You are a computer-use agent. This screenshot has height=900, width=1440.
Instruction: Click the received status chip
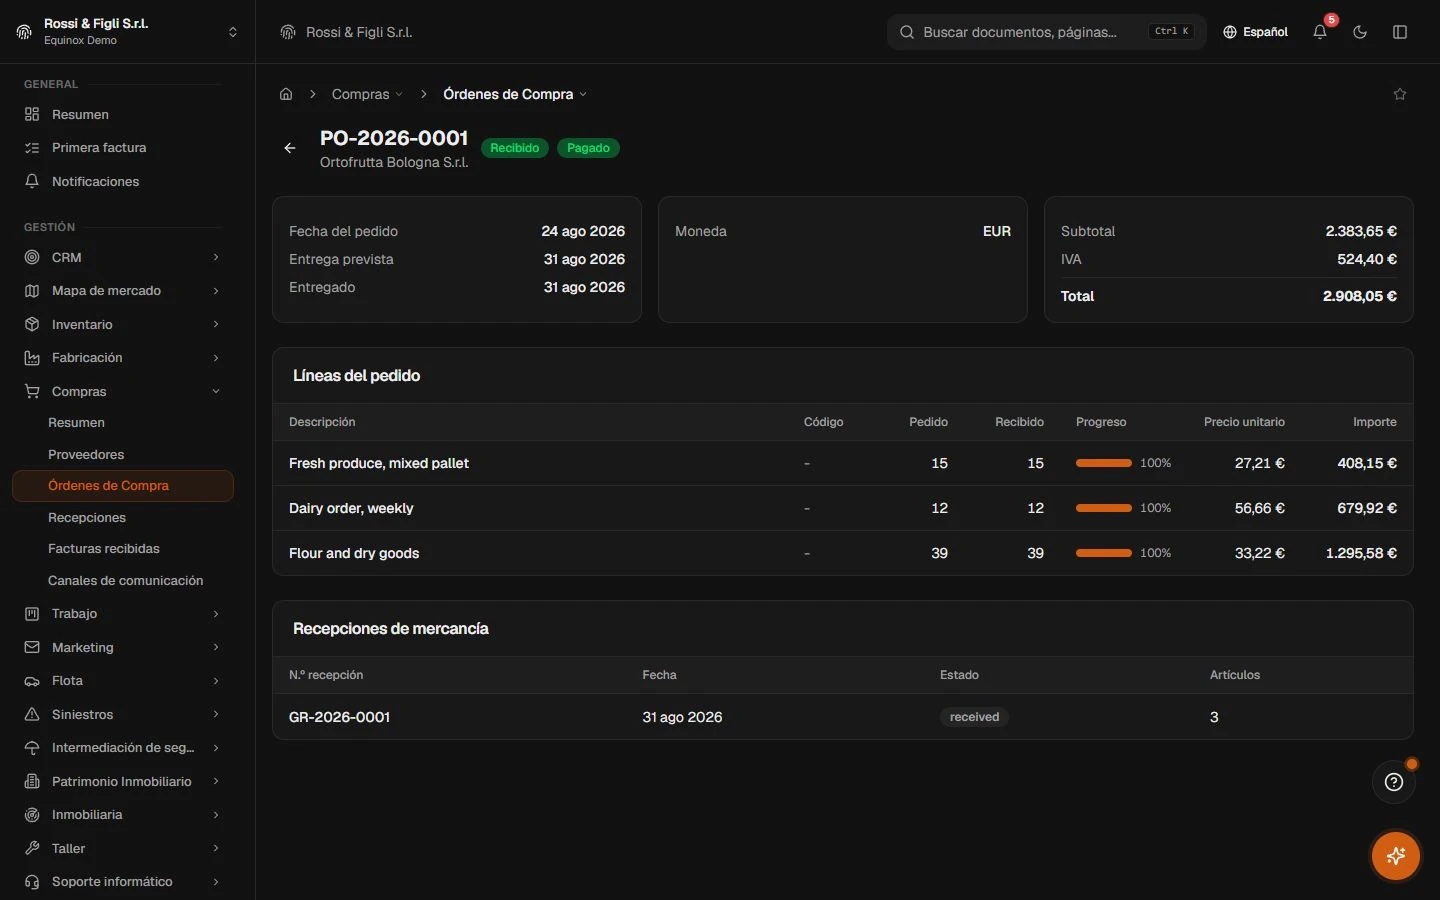coord(974,717)
